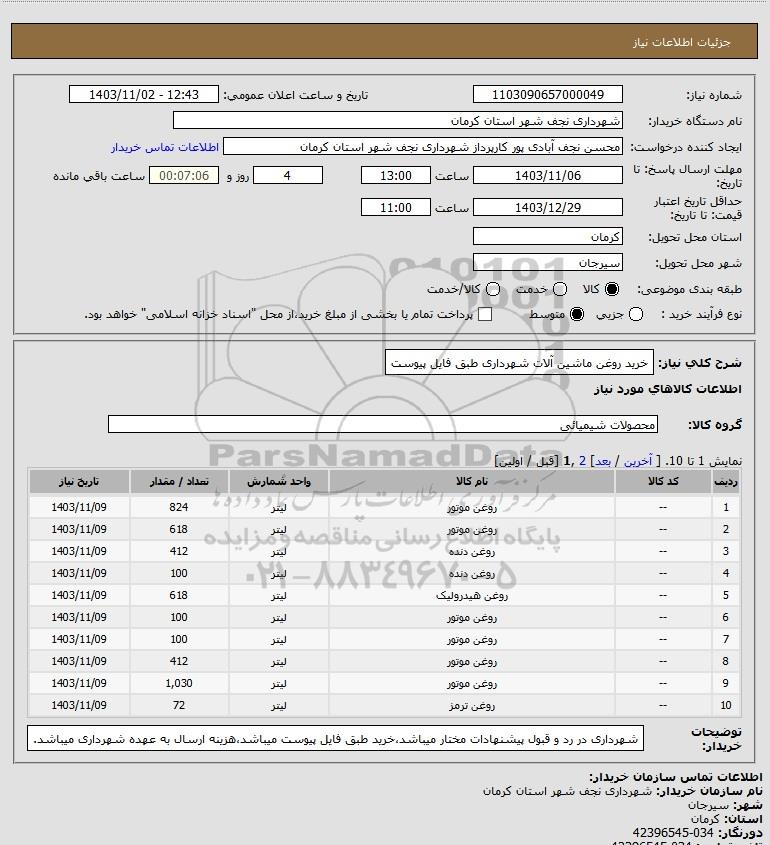Click the fax number 42396545-034
The height and width of the screenshot is (845, 770).
(672, 833)
